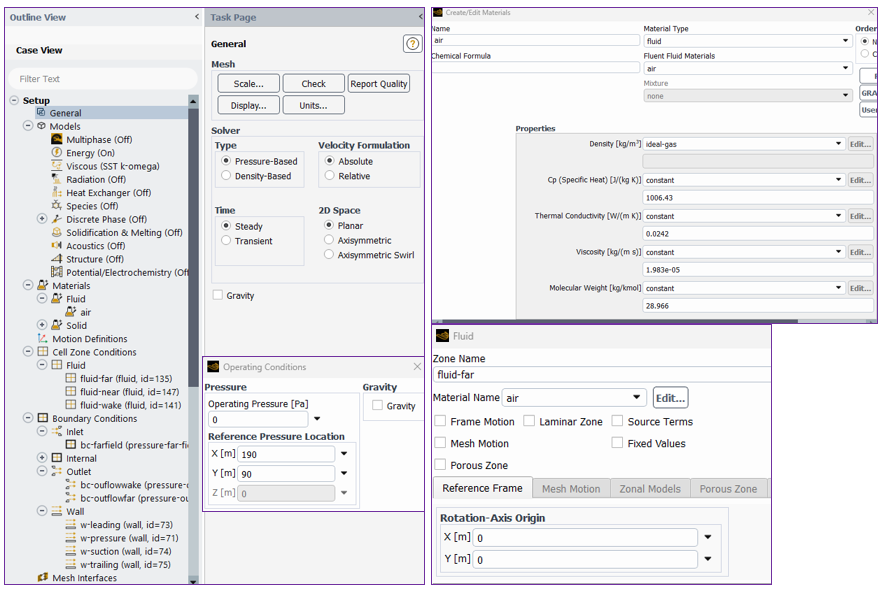Switch to the Reference Frame tab
887x589 pixels.
coord(483,488)
